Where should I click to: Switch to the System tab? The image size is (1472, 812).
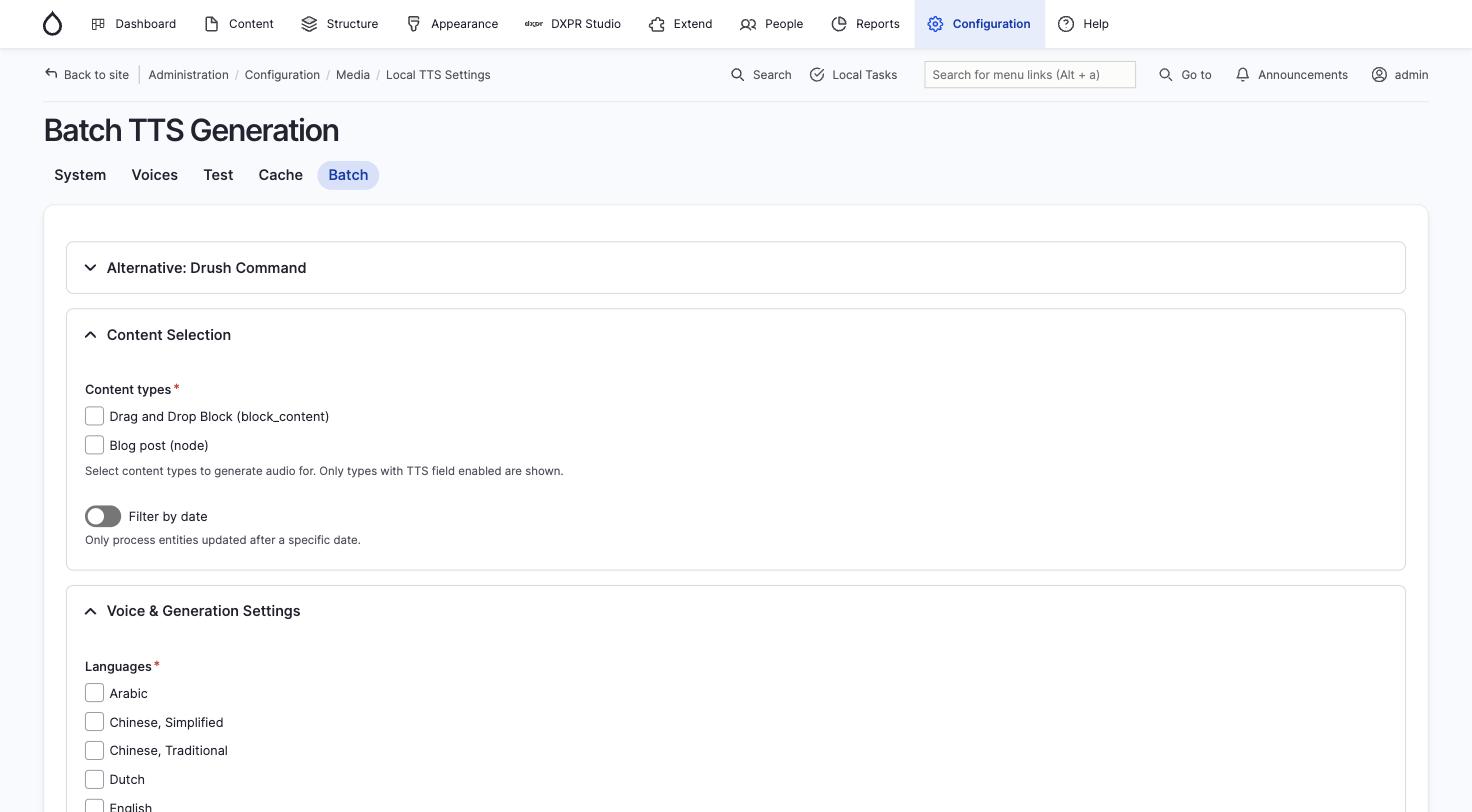tap(80, 175)
